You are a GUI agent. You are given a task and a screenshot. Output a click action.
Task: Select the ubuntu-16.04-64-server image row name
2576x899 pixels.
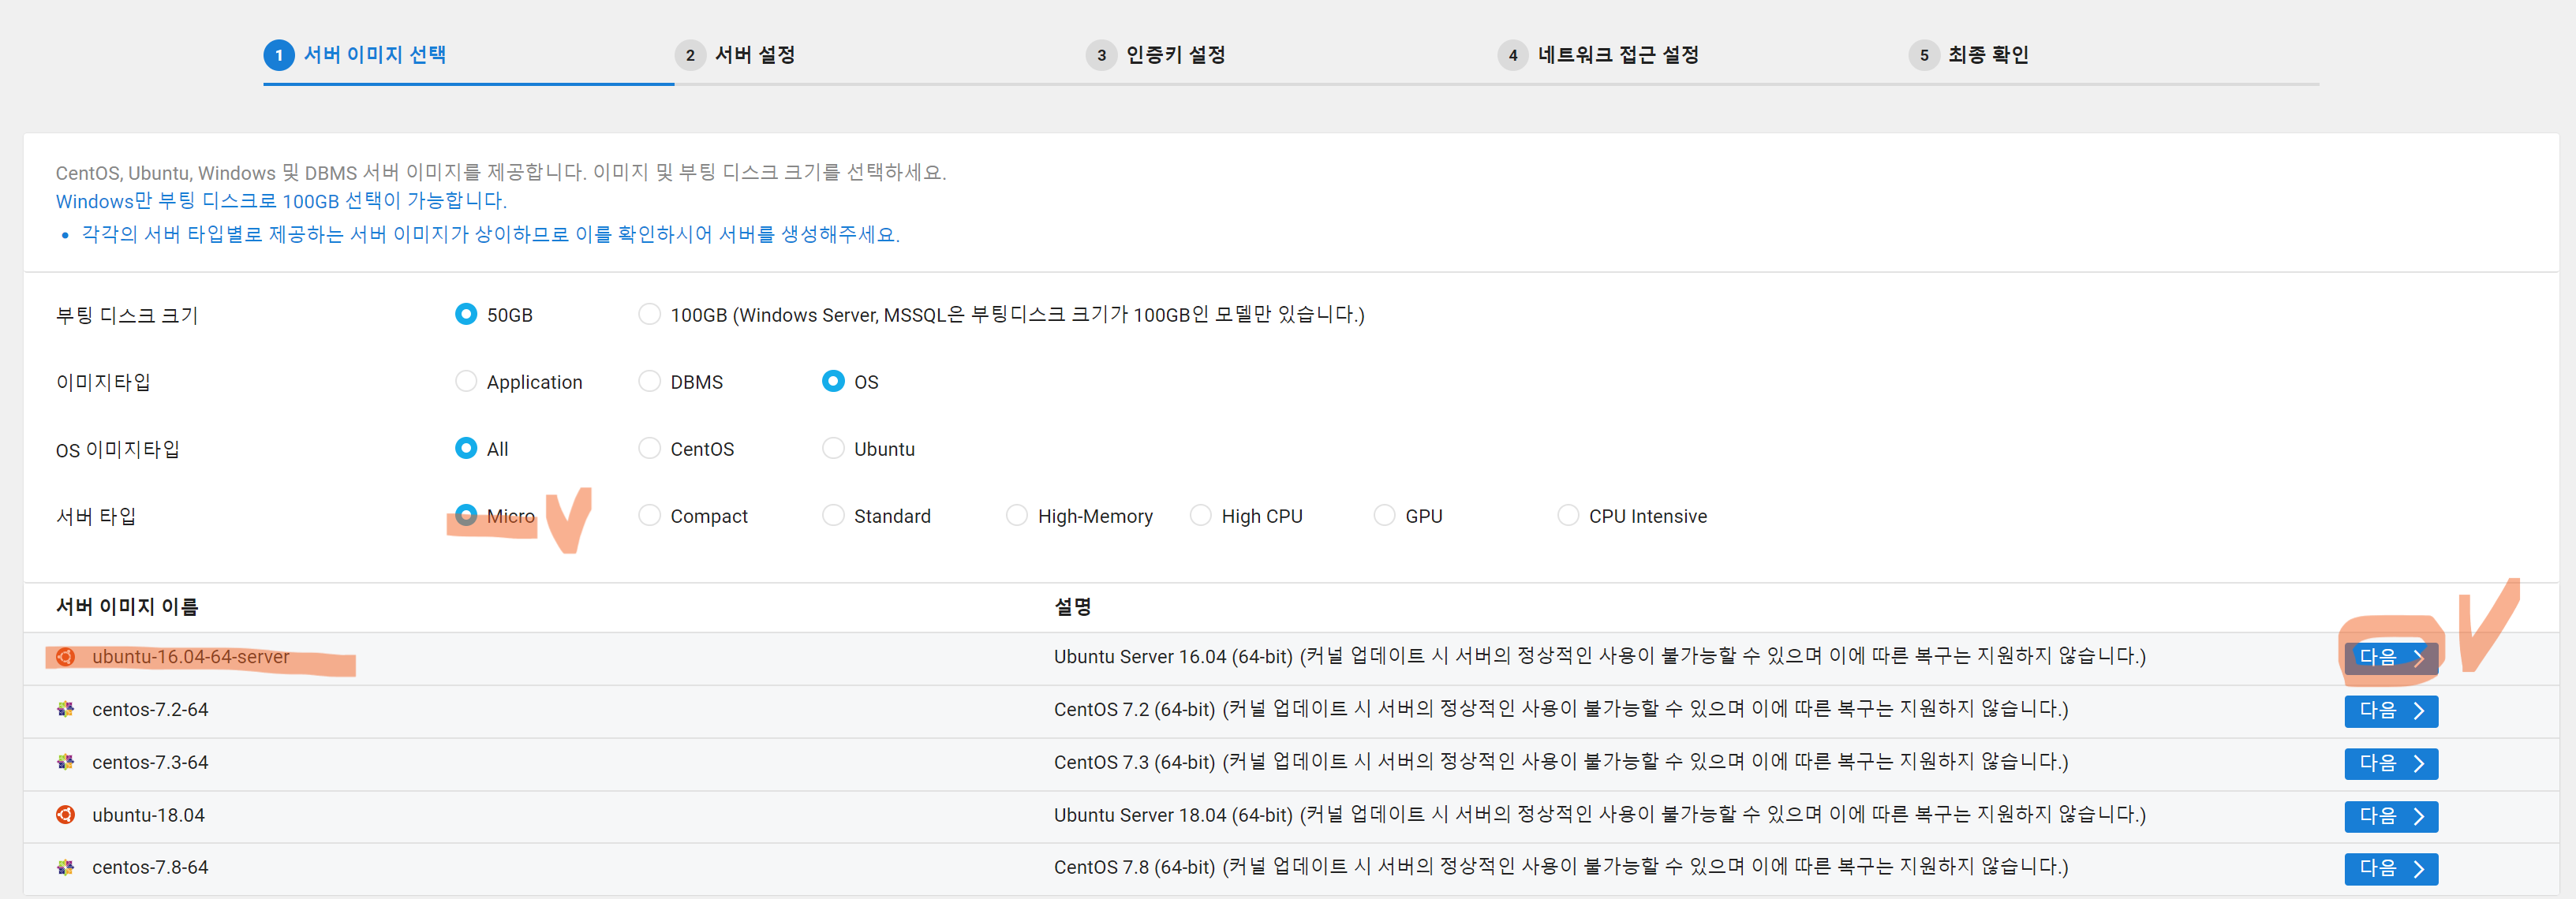click(190, 657)
